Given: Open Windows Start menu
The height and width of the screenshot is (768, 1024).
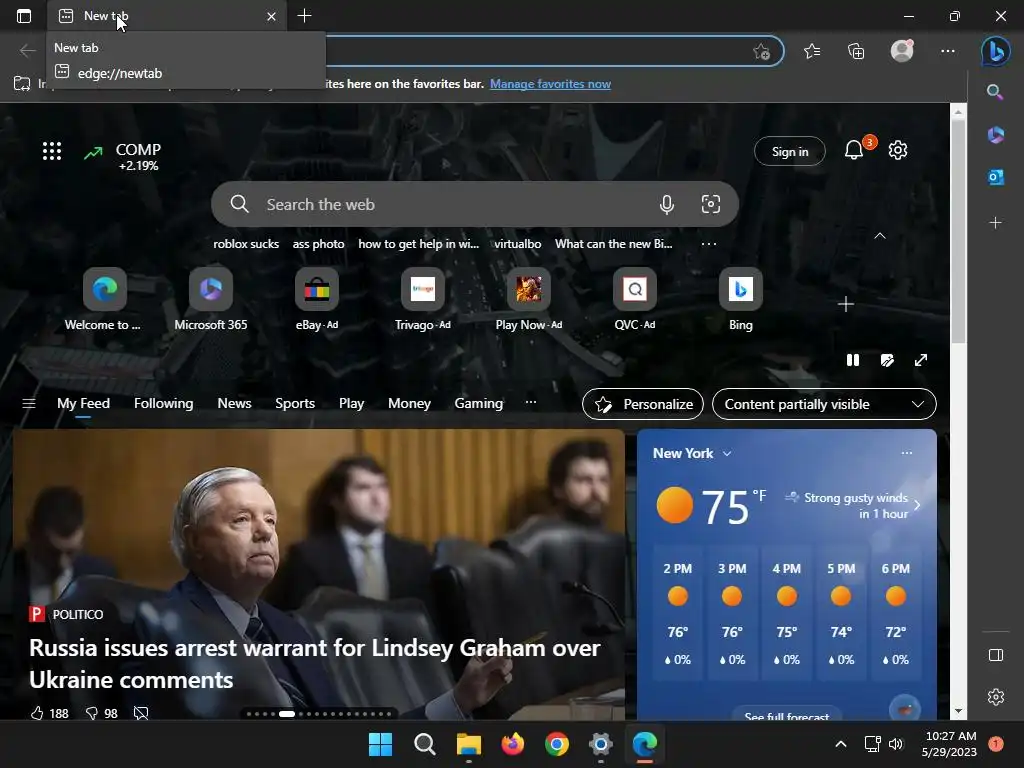Looking at the screenshot, I should 380,744.
